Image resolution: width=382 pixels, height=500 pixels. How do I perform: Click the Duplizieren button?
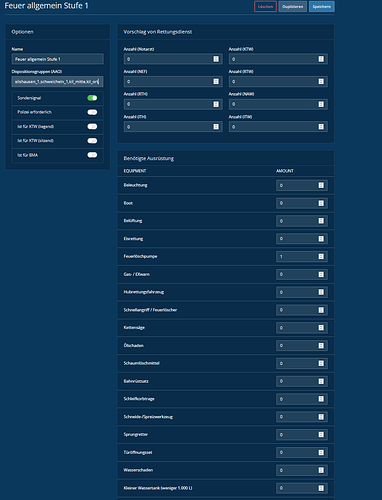coord(293,7)
